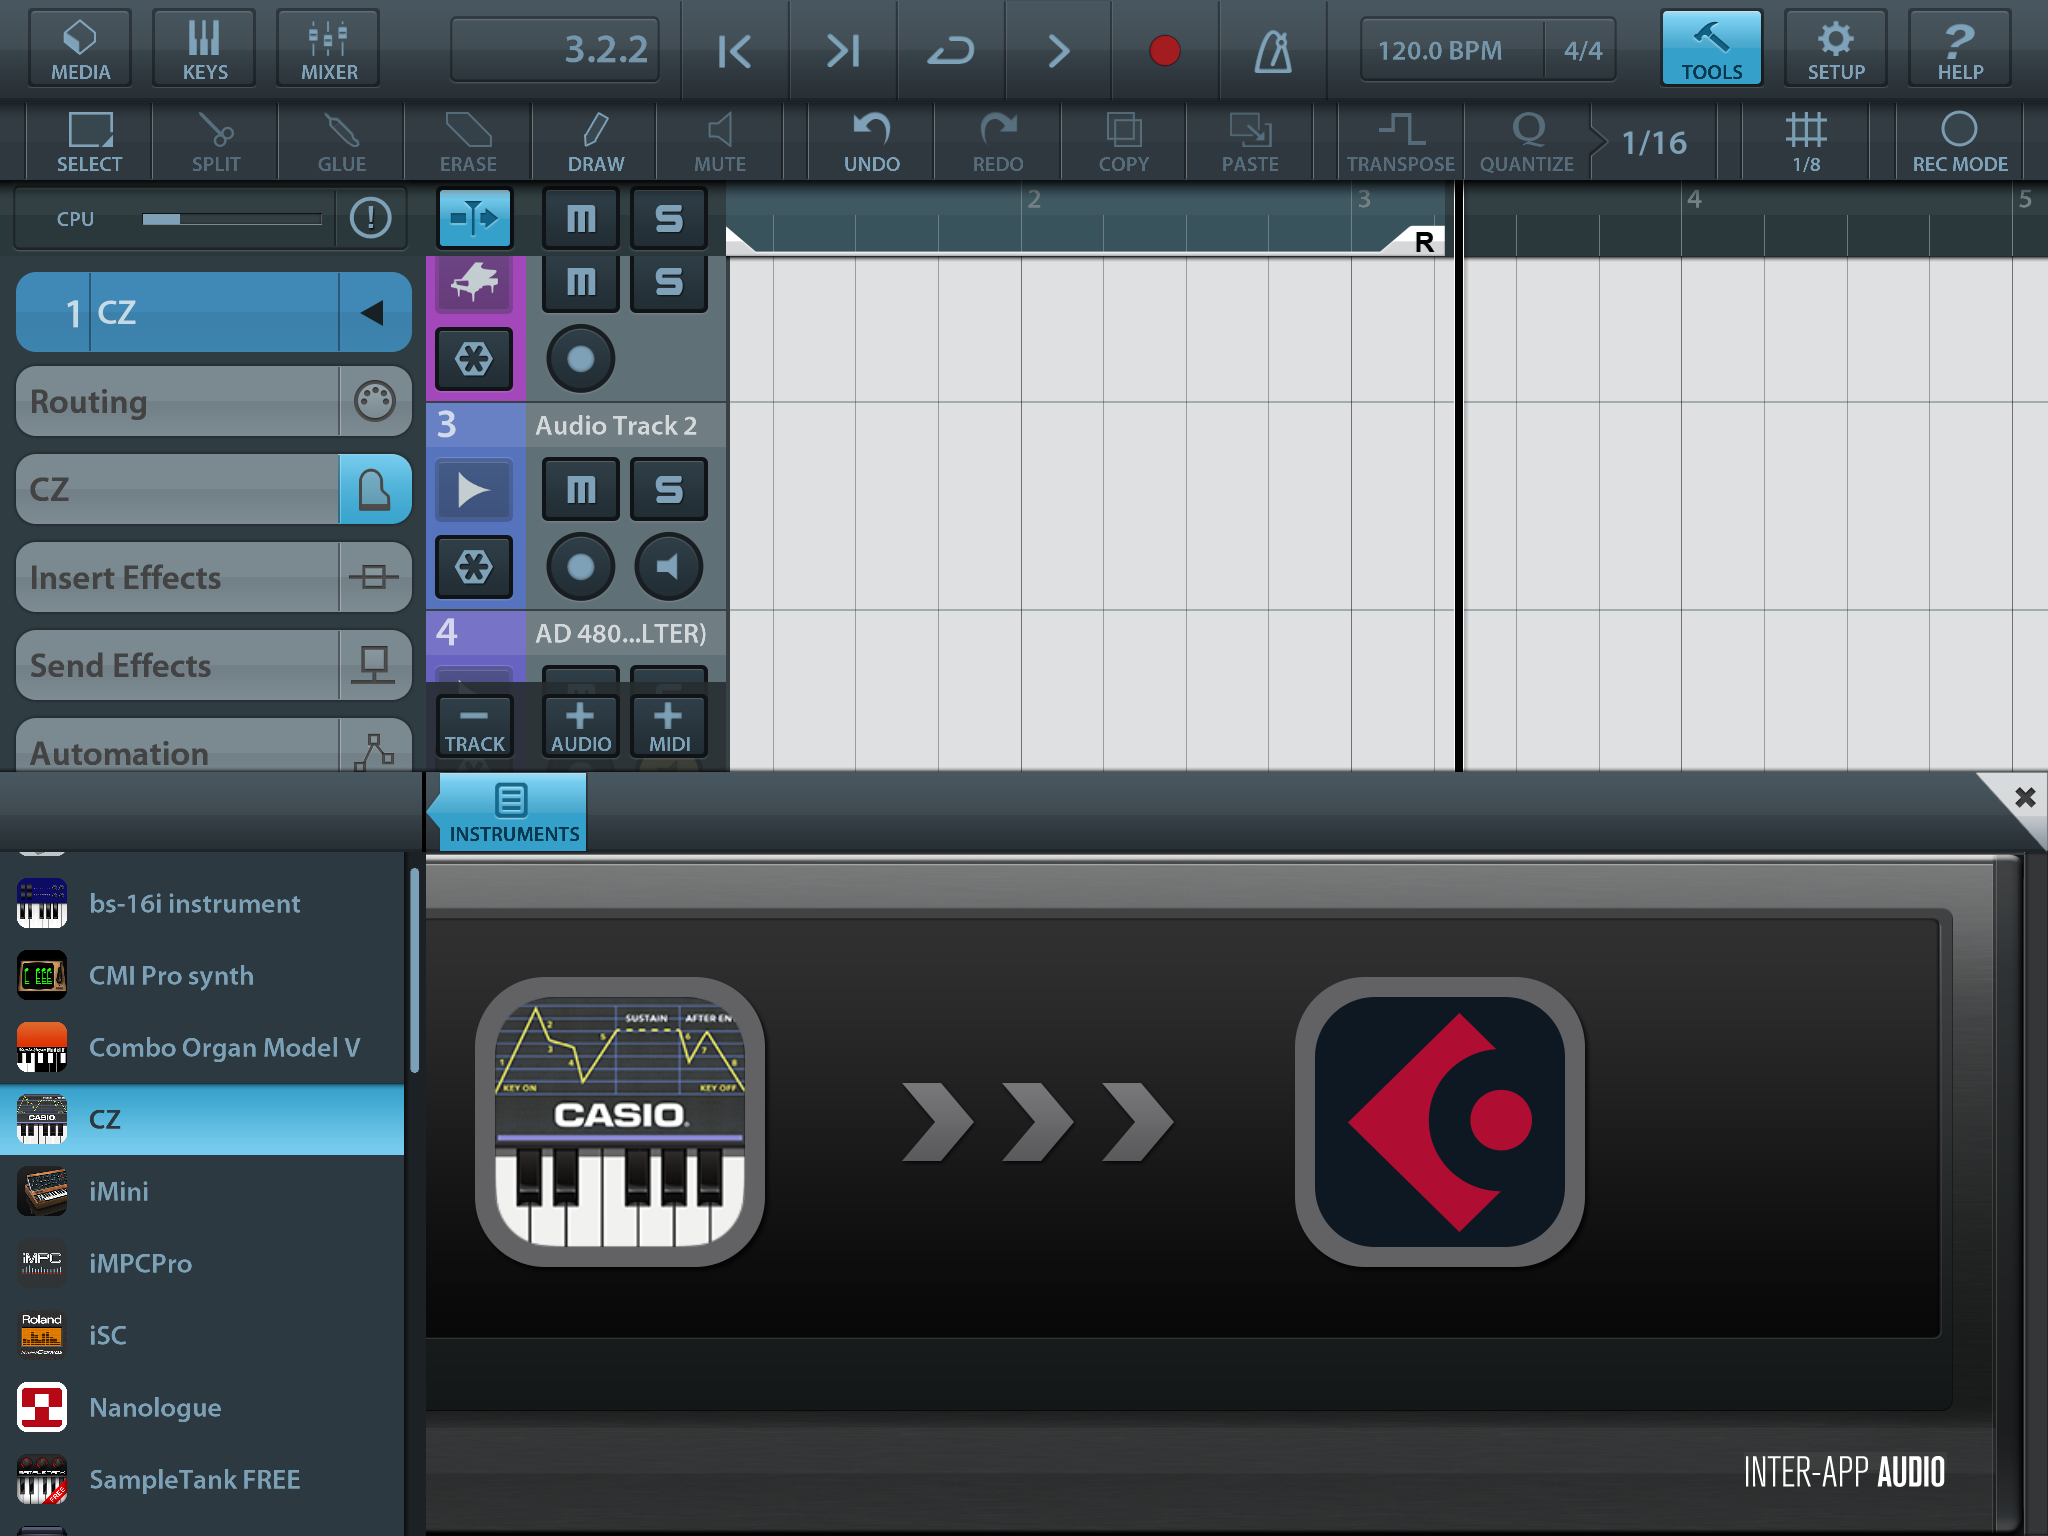Mute Audio Track 2

coord(581,489)
